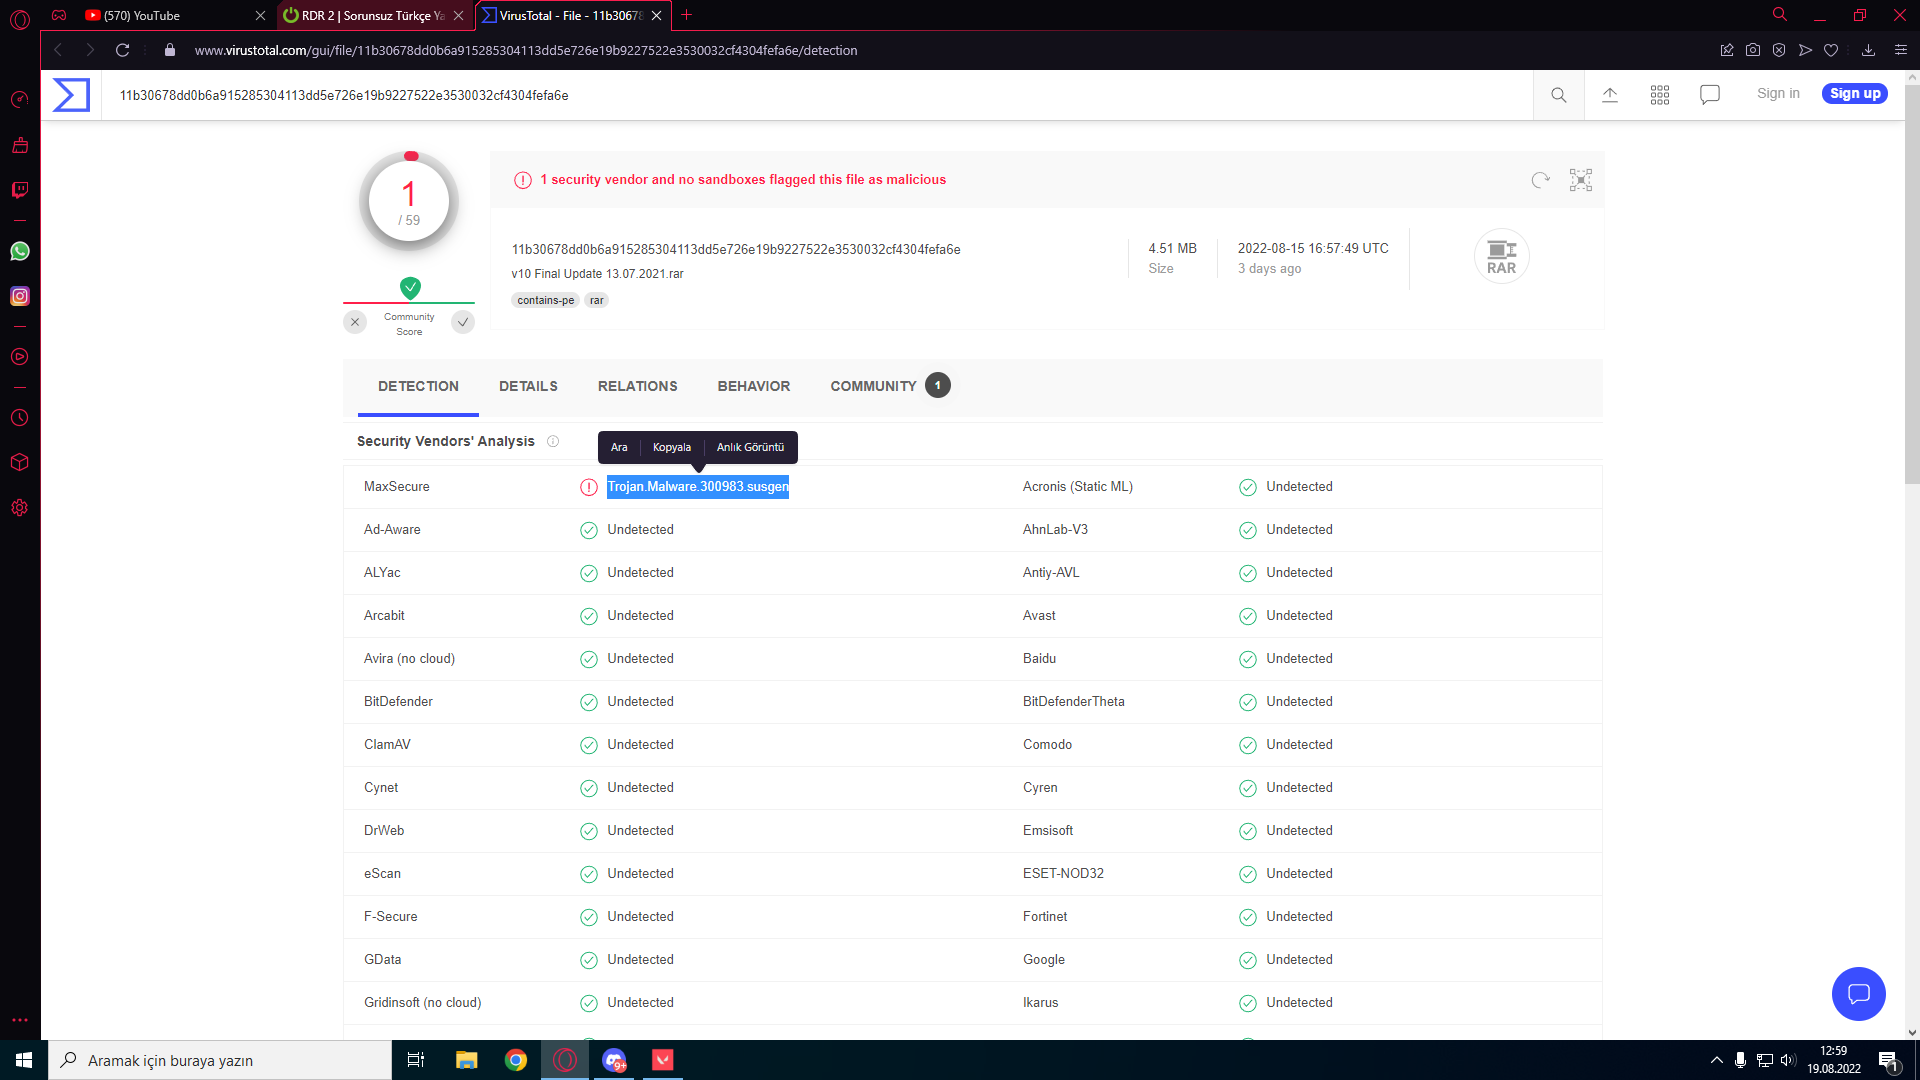Open the apps grid icon
Viewport: 1920px width, 1080px height.
point(1660,95)
